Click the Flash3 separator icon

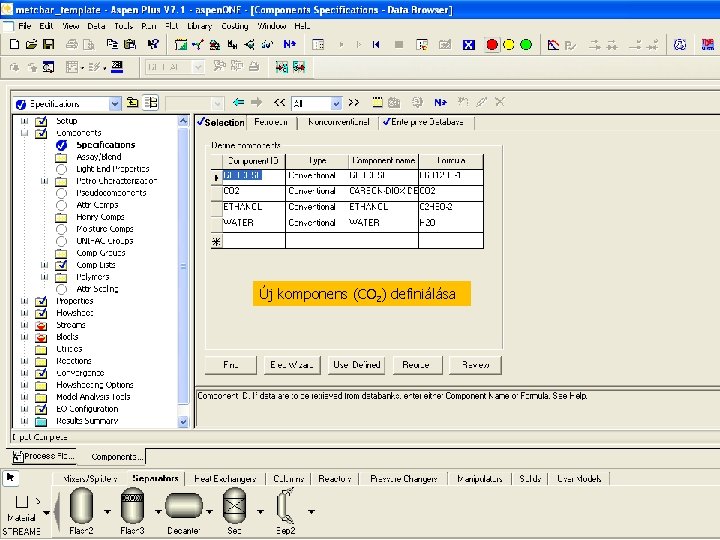pos(132,507)
